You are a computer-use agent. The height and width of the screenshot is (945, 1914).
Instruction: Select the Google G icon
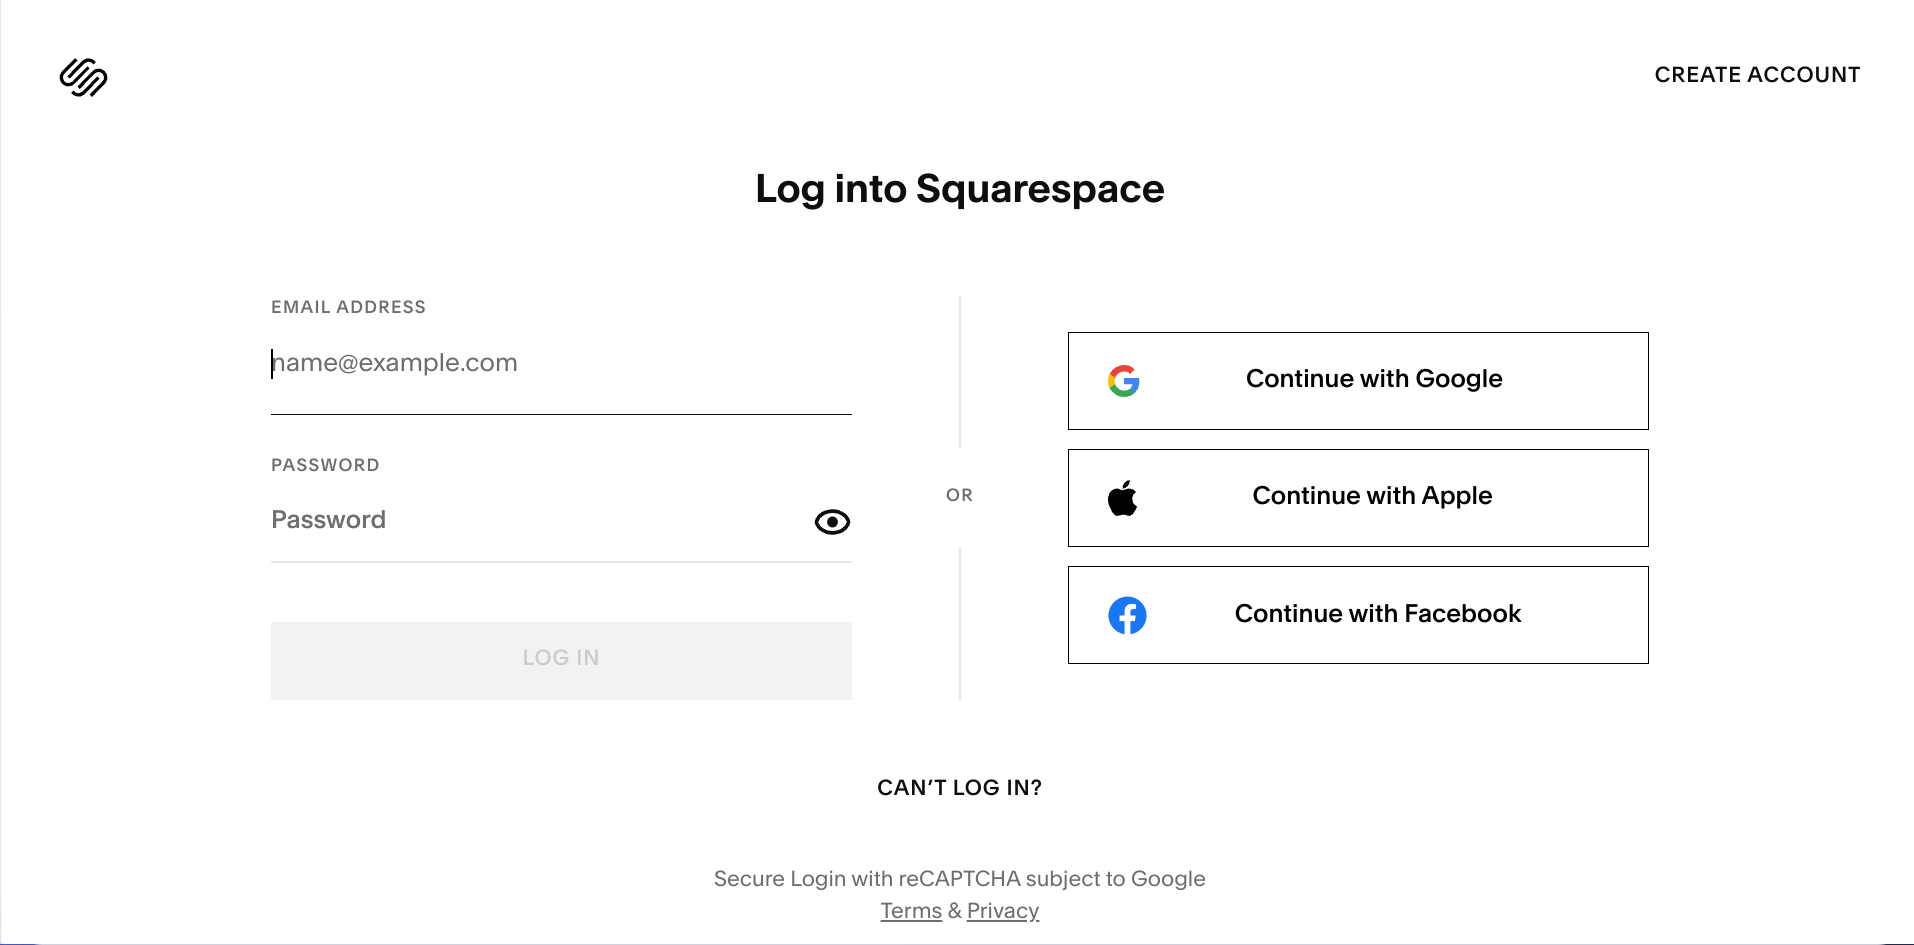[x=1124, y=380]
